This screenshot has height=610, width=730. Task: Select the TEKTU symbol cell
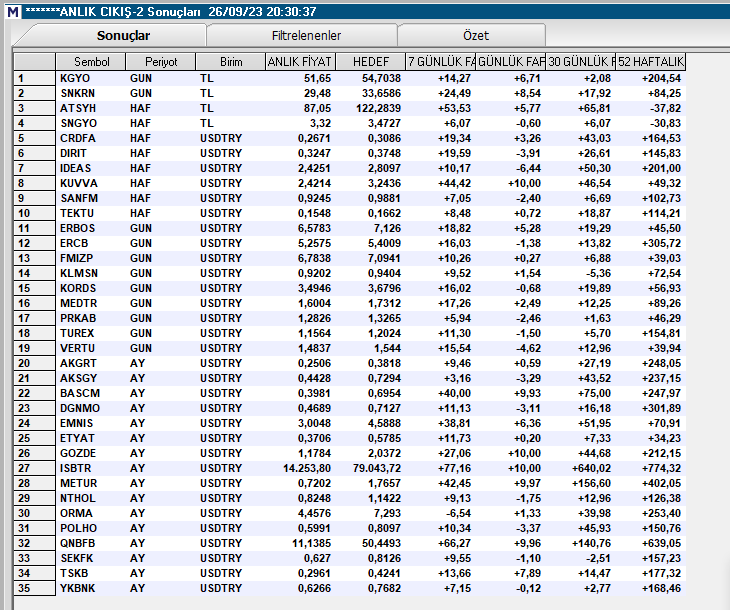(x=91, y=213)
